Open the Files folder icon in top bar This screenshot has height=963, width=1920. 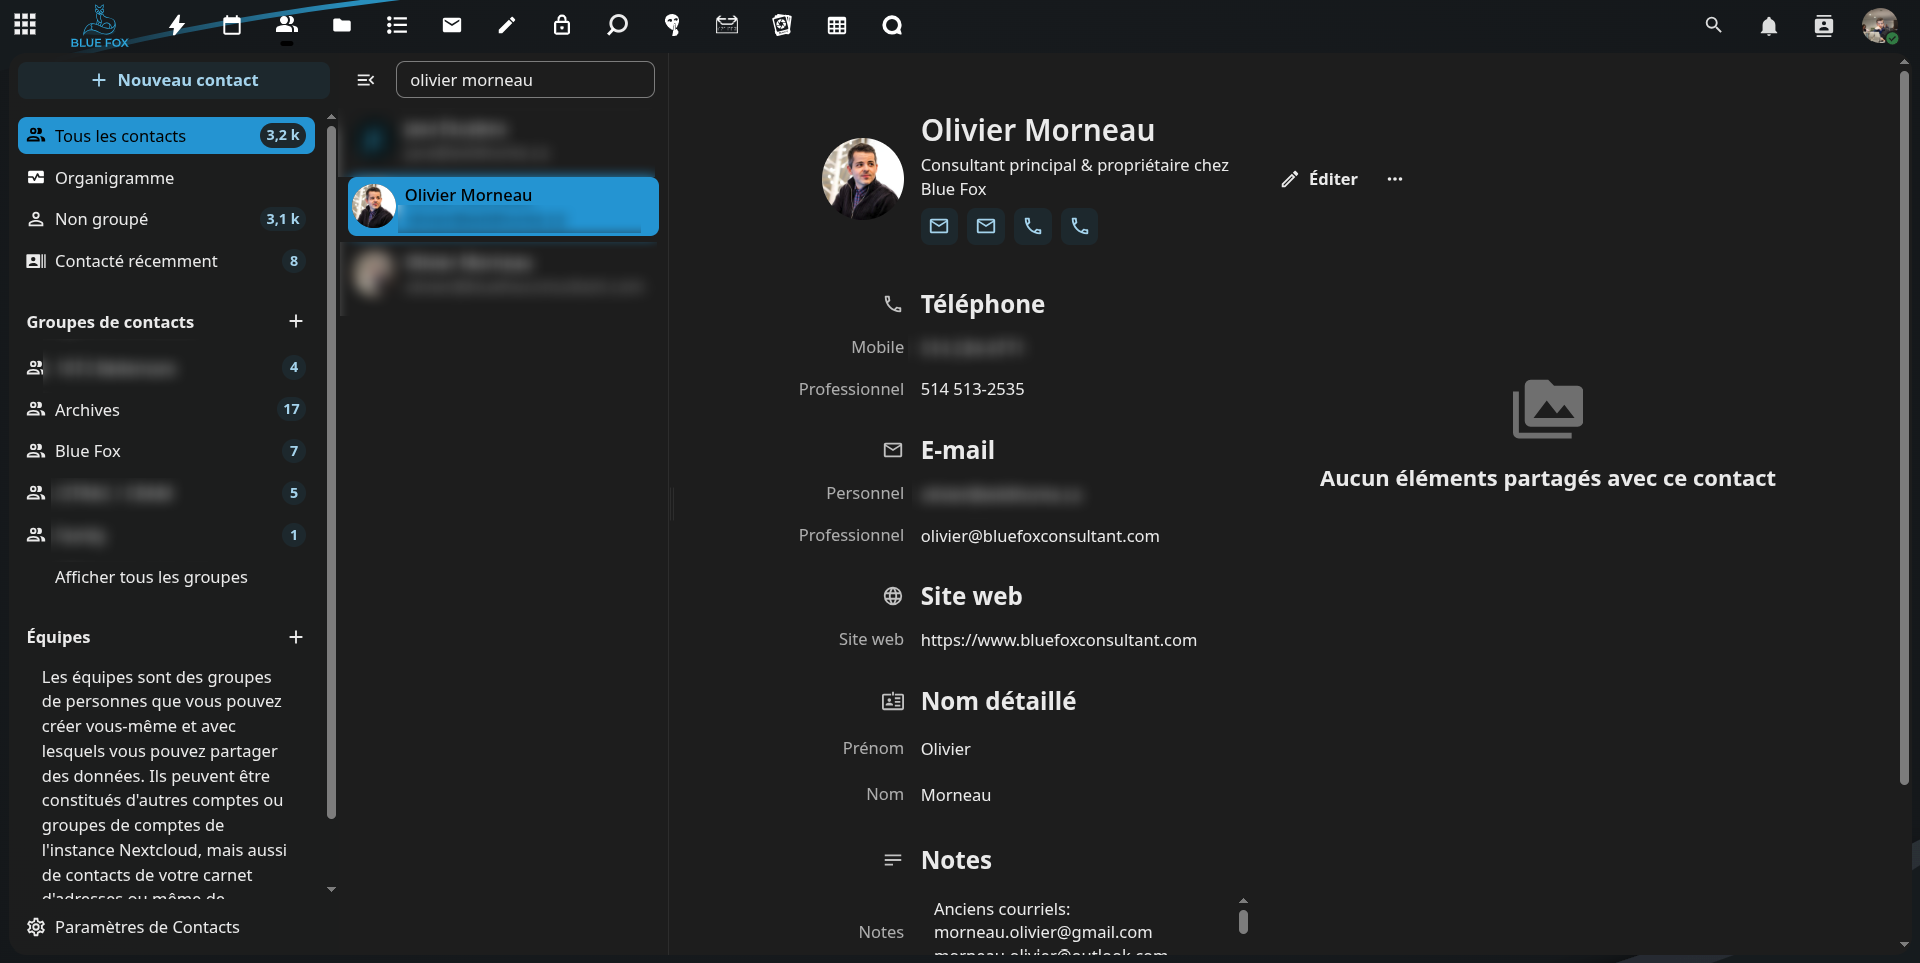tap(342, 26)
